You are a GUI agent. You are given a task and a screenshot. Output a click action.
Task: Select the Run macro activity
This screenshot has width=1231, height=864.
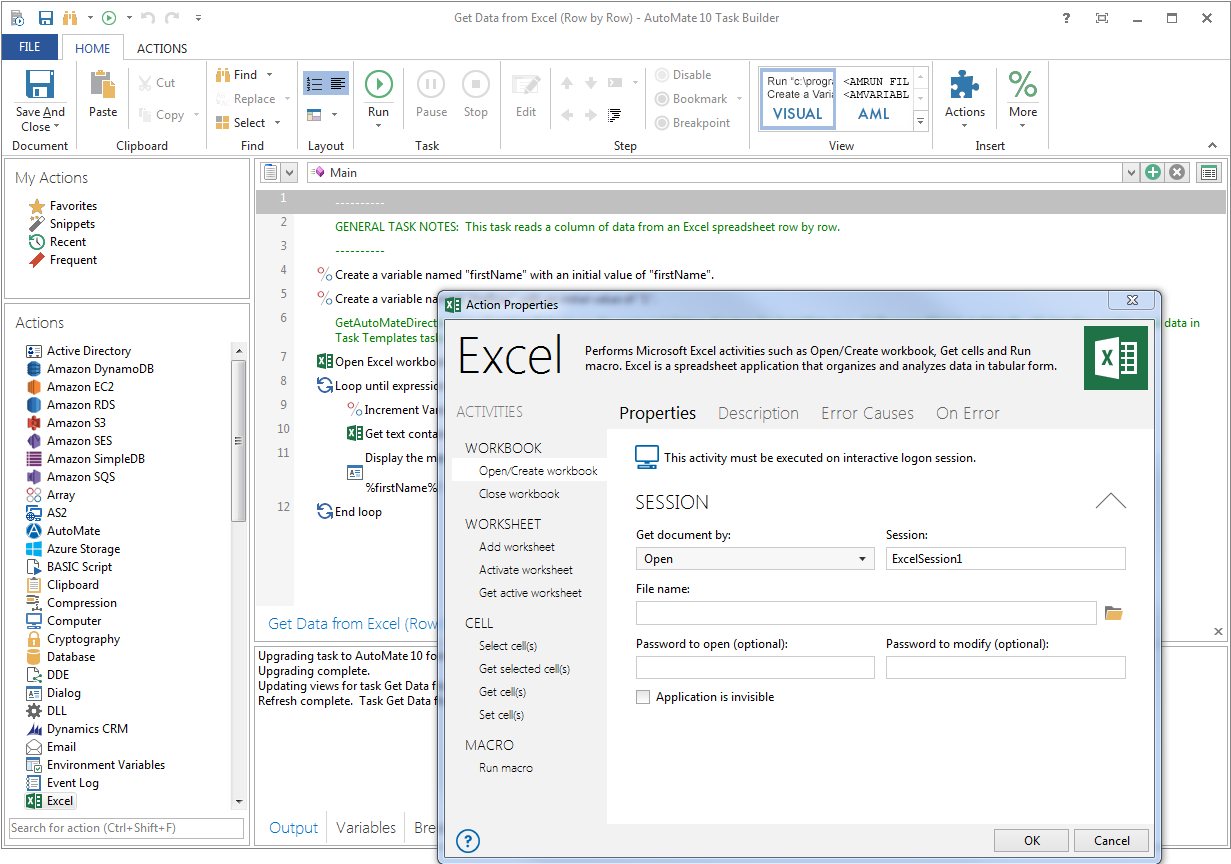click(506, 768)
